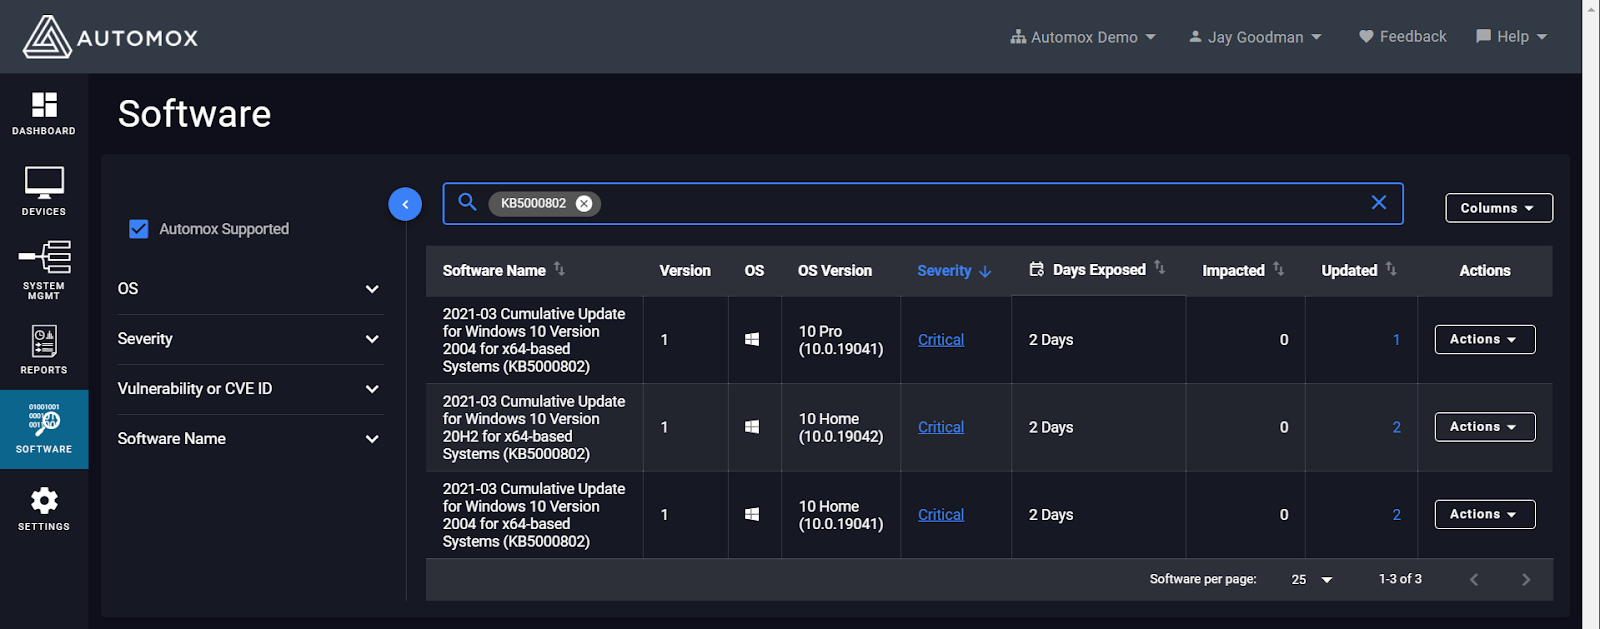1600x629 pixels.
Task: Click Feedback in the top bar
Action: point(1402,36)
